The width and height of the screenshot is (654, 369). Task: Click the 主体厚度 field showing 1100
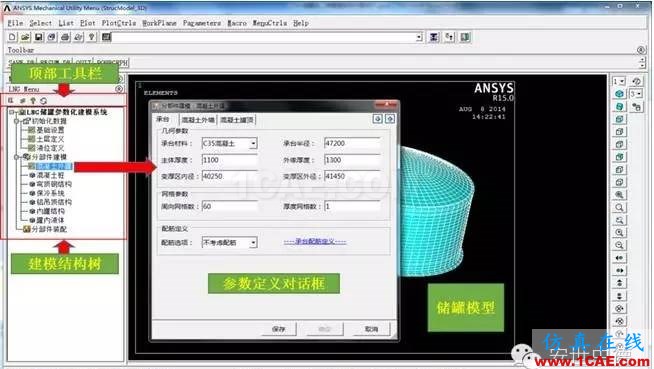pyautogui.click(x=230, y=160)
